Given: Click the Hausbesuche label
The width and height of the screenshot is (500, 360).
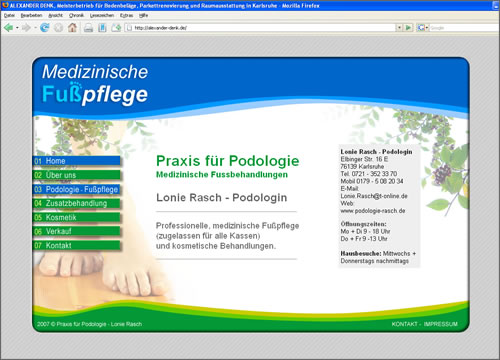Looking at the screenshot, I should [361, 253].
